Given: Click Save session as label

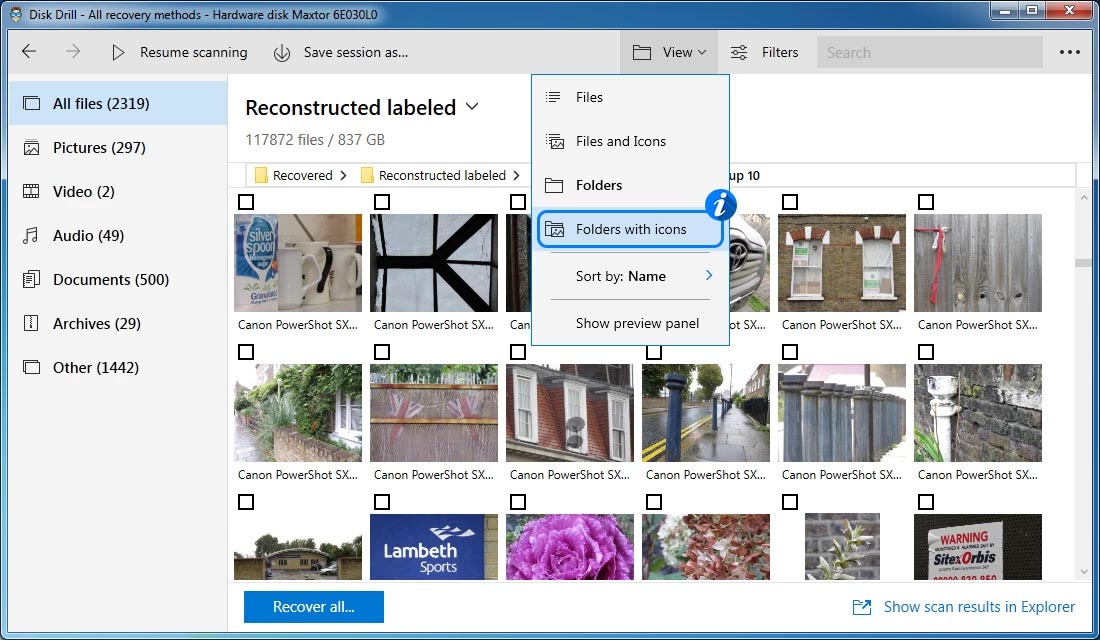Looking at the screenshot, I should pos(356,53).
